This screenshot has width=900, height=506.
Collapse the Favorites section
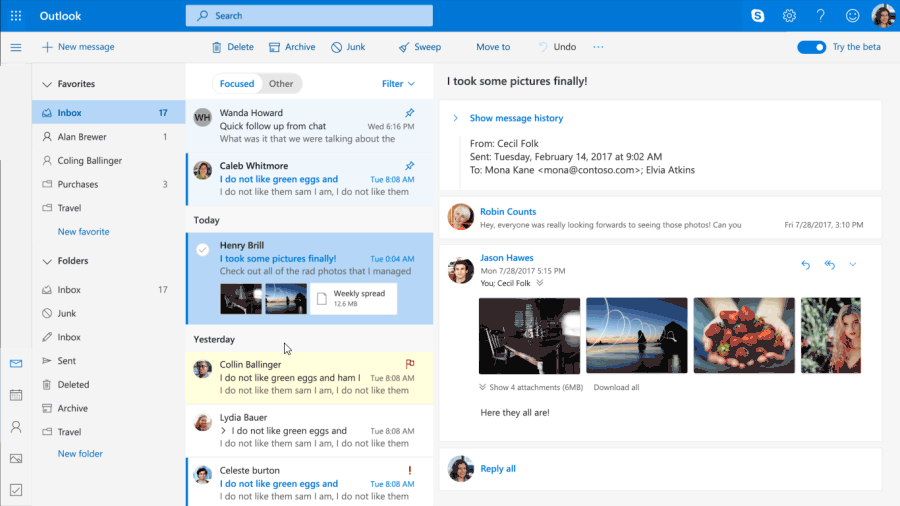pyautogui.click(x=47, y=84)
